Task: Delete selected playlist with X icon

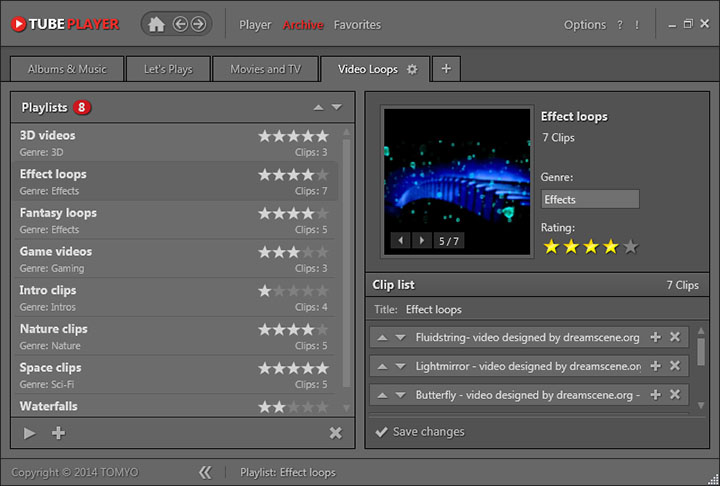Action: click(x=335, y=433)
